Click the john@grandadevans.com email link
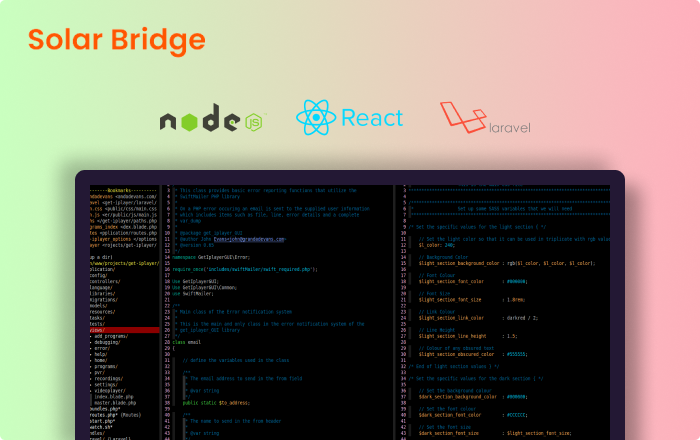This screenshot has height=440, width=700. coord(249,239)
